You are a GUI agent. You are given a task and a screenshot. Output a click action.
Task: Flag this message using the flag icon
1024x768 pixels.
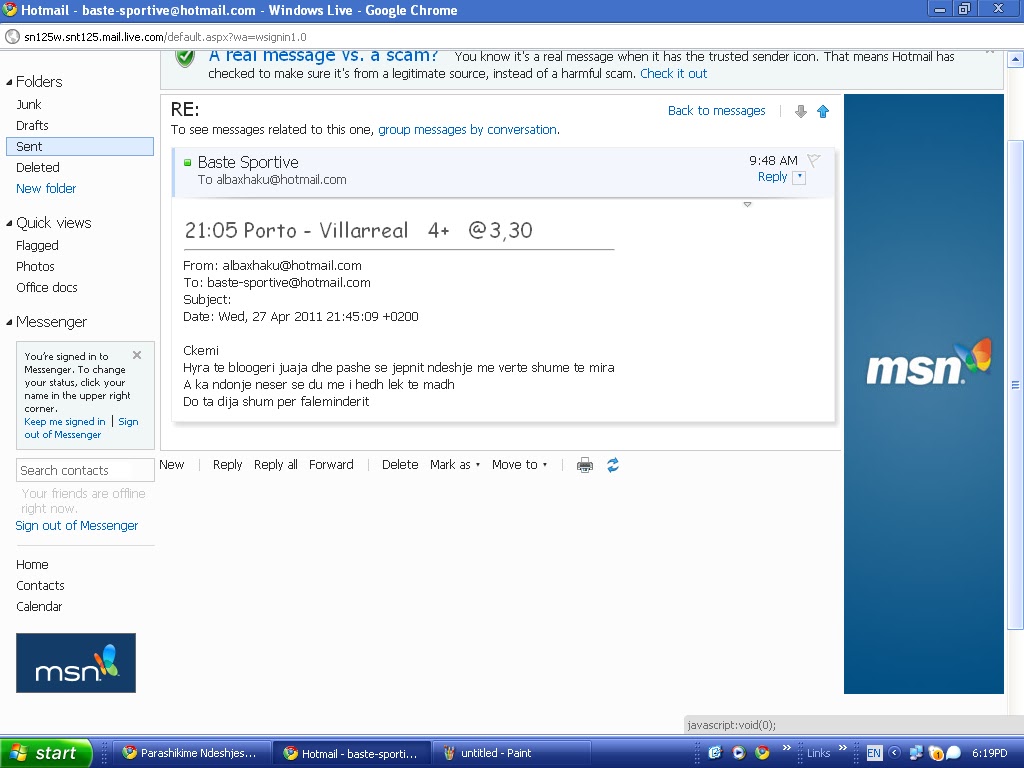(x=814, y=160)
